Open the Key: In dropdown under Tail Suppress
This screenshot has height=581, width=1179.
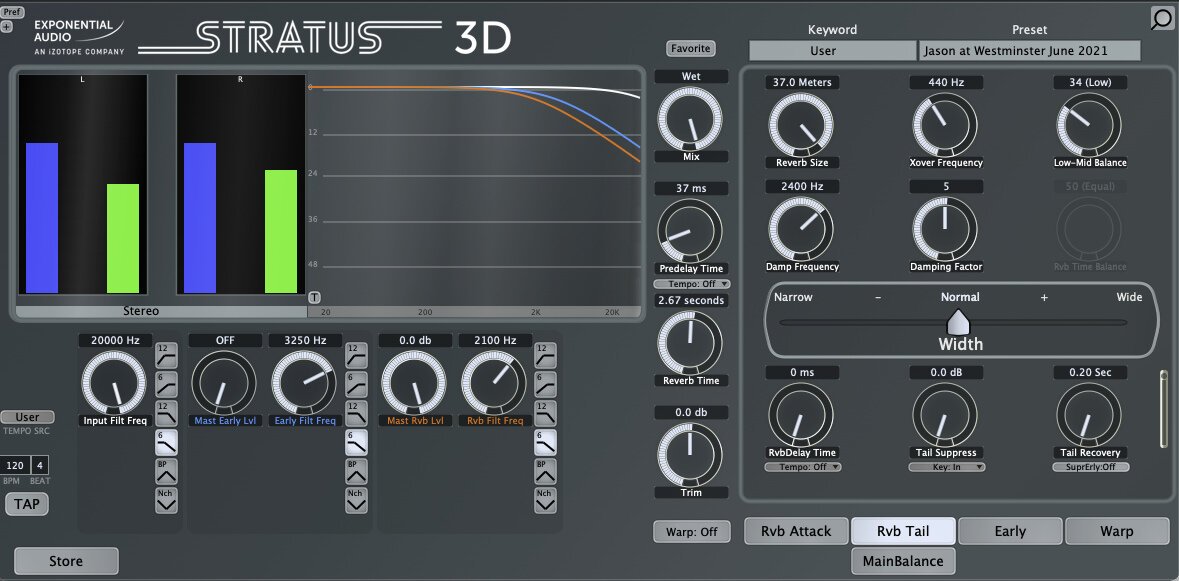coord(946,466)
